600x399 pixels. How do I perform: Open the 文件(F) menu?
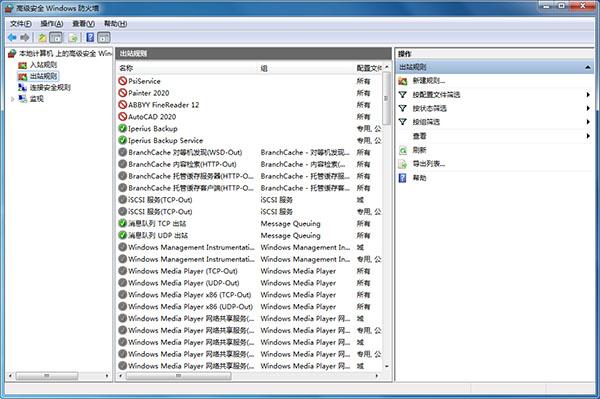click(21, 24)
